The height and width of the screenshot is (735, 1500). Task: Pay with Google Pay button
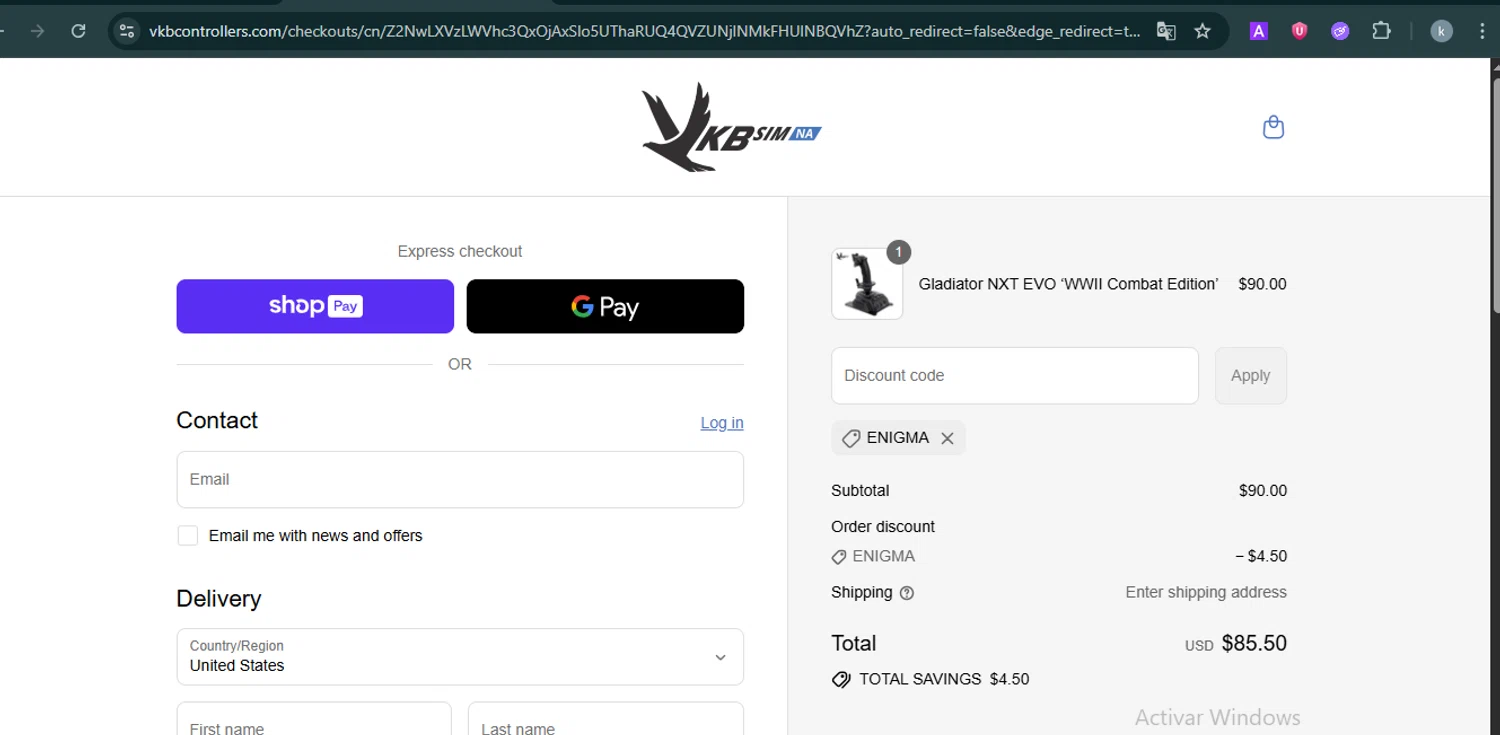(x=605, y=306)
